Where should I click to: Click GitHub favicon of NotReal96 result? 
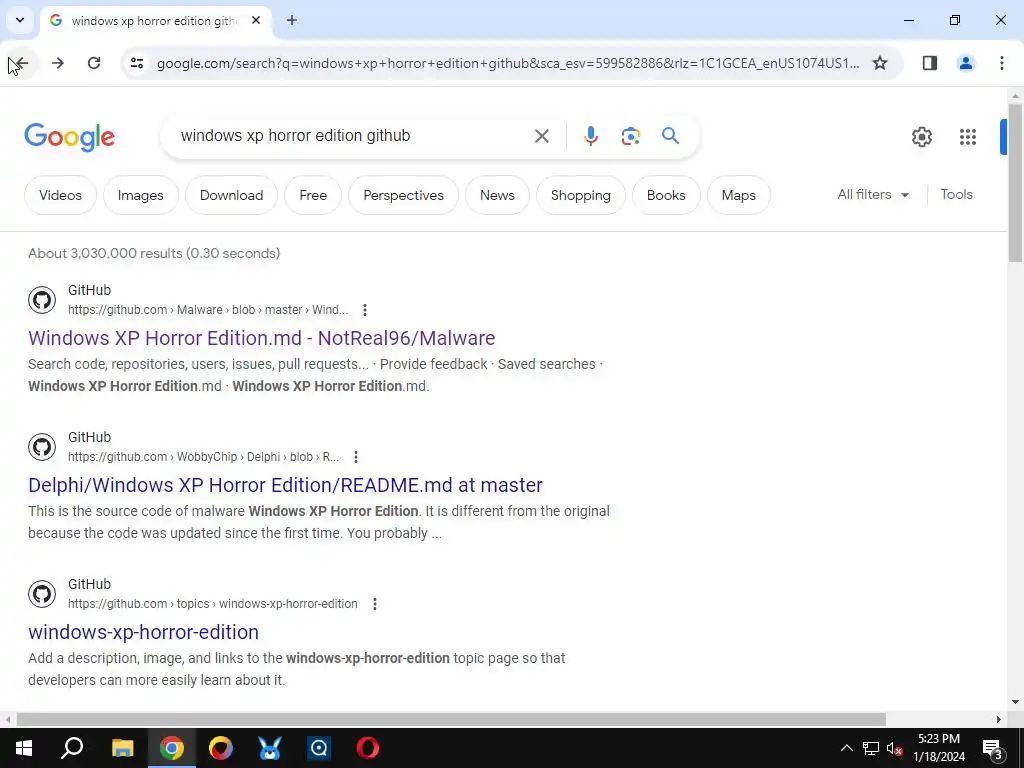(x=42, y=300)
